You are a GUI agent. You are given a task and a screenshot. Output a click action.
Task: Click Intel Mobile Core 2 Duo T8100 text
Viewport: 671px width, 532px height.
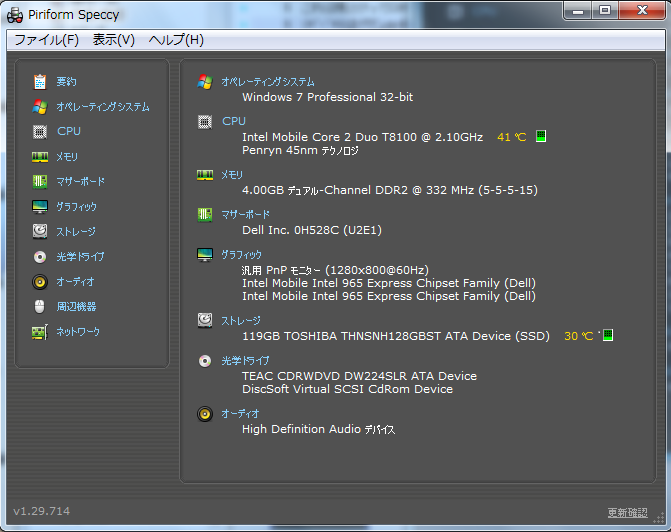click(362, 137)
